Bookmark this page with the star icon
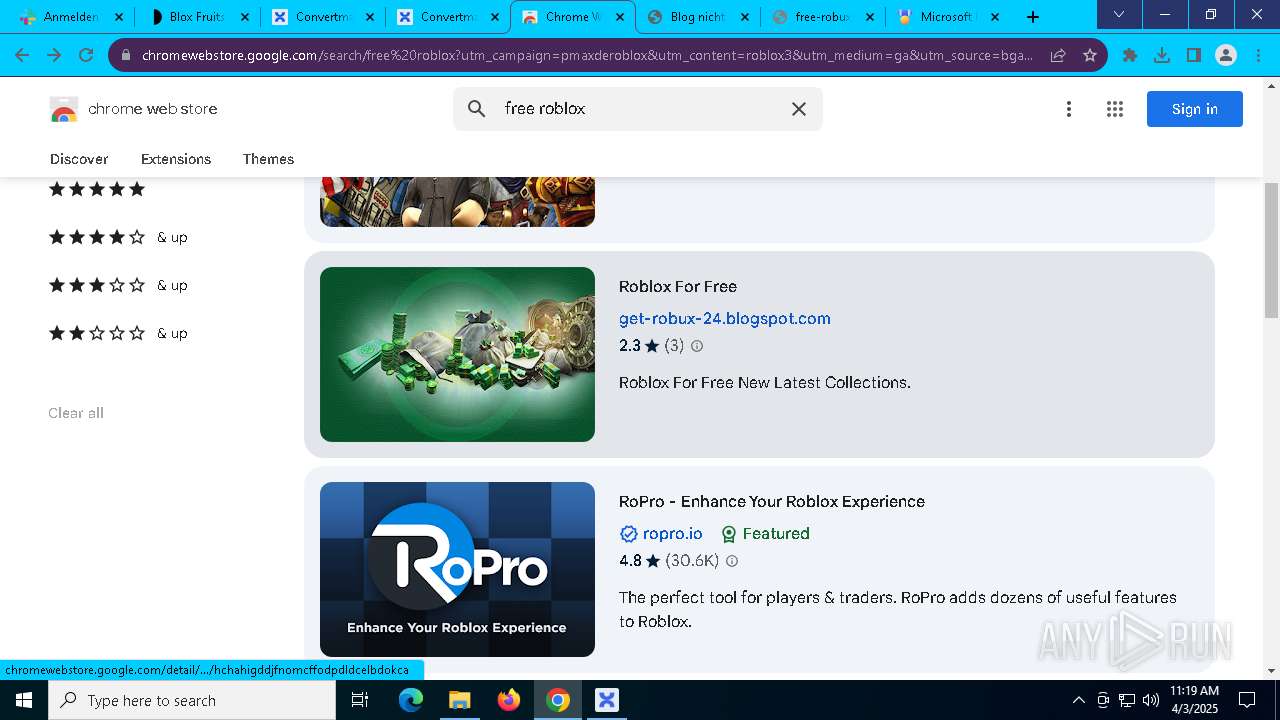The image size is (1280, 720). [1090, 55]
